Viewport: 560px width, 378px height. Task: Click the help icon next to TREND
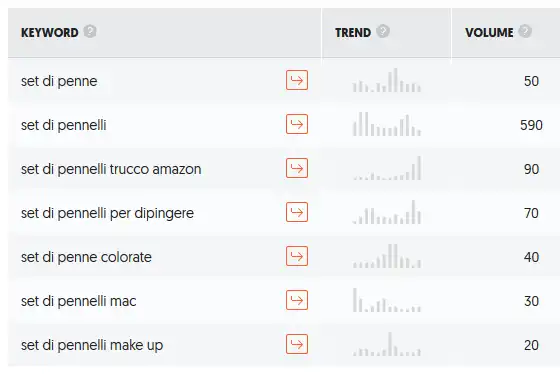click(383, 31)
